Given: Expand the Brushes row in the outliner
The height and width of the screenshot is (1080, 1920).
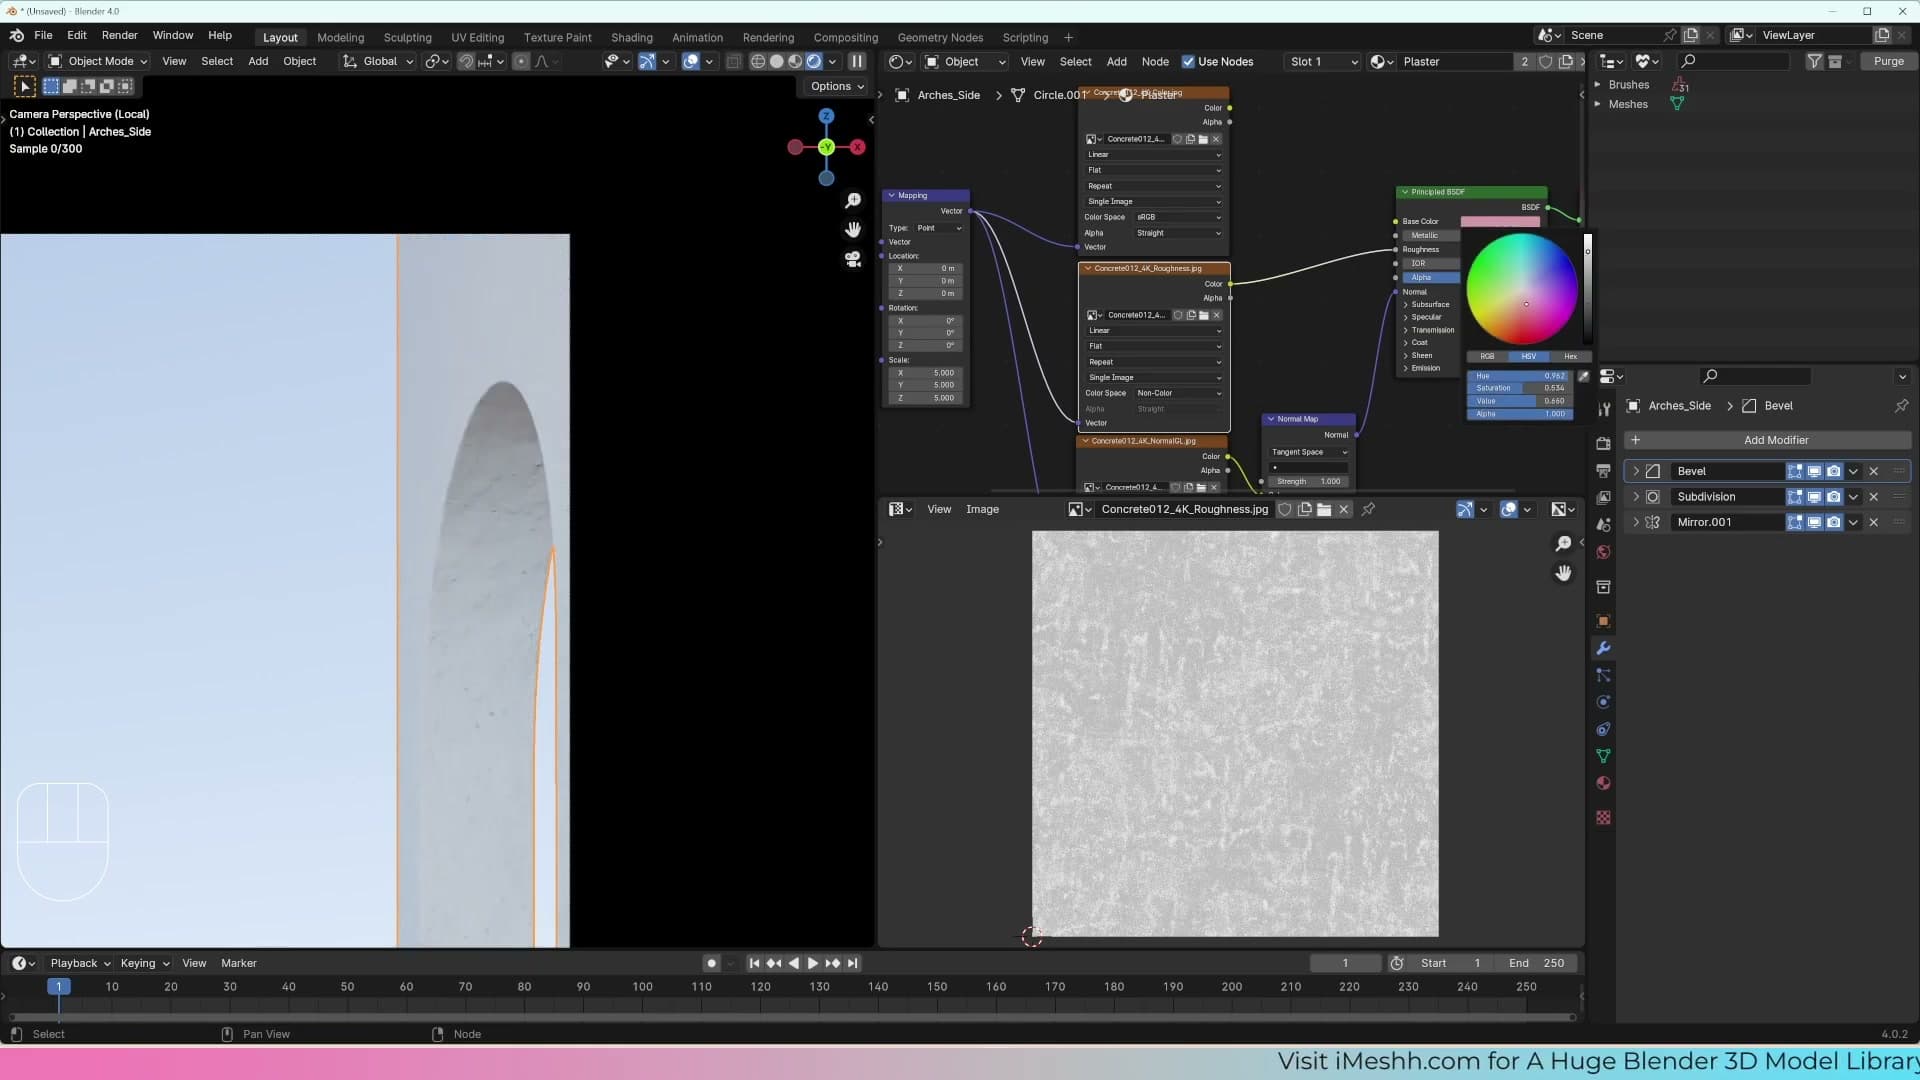Looking at the screenshot, I should 1597,85.
